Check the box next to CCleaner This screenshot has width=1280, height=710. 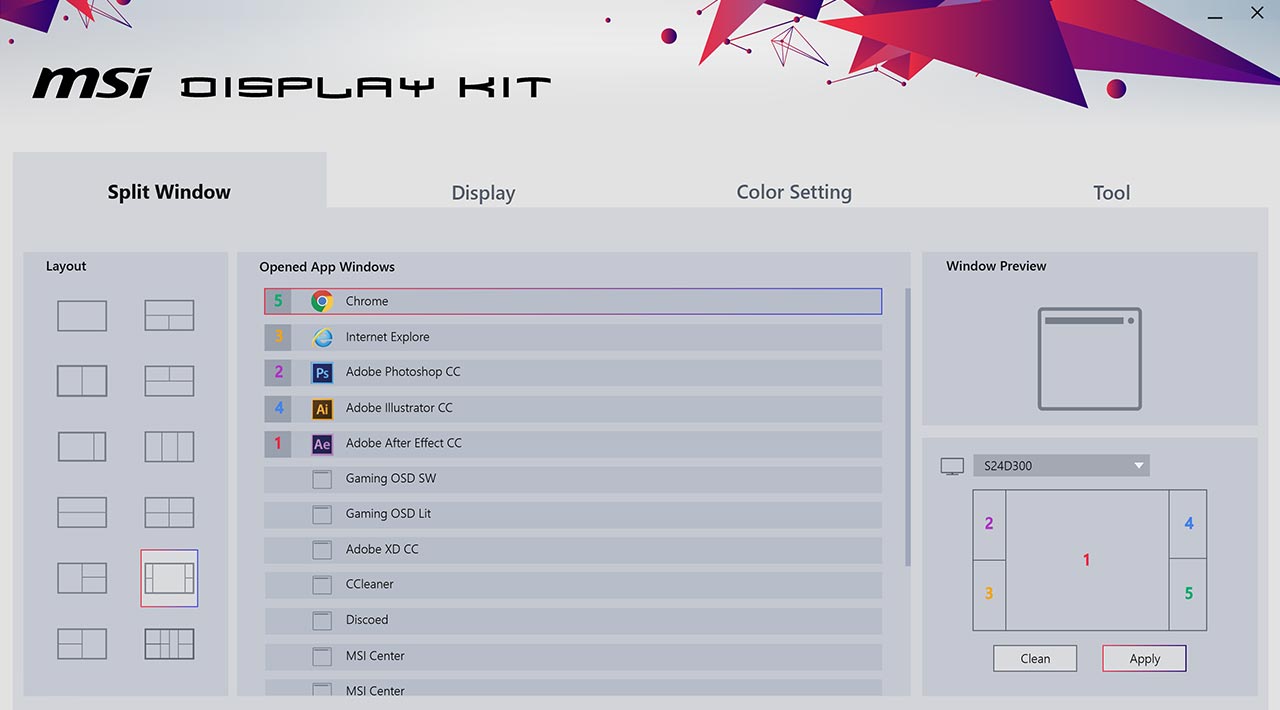tap(322, 585)
